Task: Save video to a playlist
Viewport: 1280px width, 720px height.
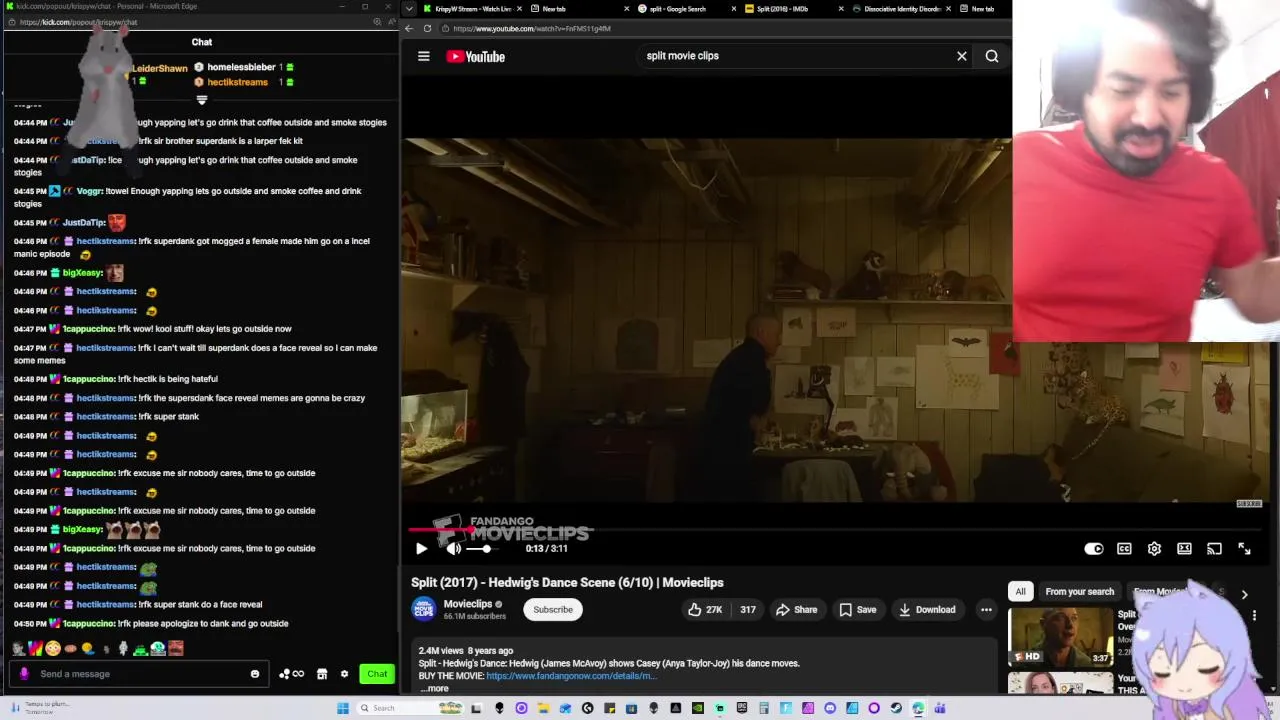Action: [x=858, y=609]
